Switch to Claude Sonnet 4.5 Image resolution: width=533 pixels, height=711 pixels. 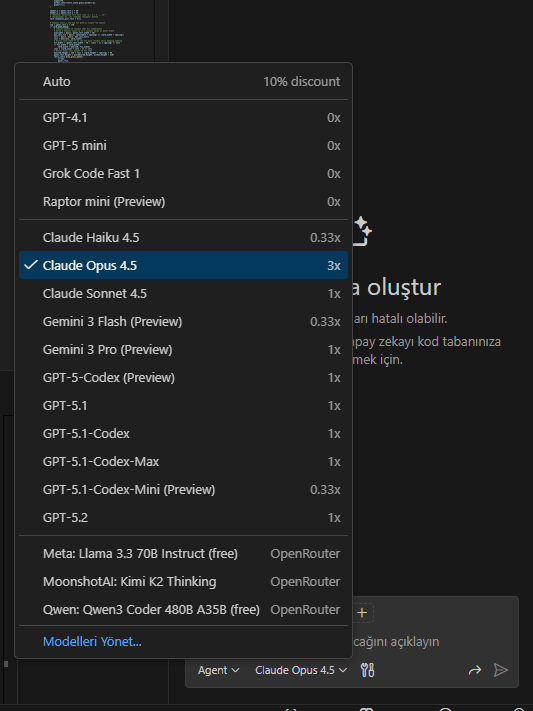coord(183,293)
